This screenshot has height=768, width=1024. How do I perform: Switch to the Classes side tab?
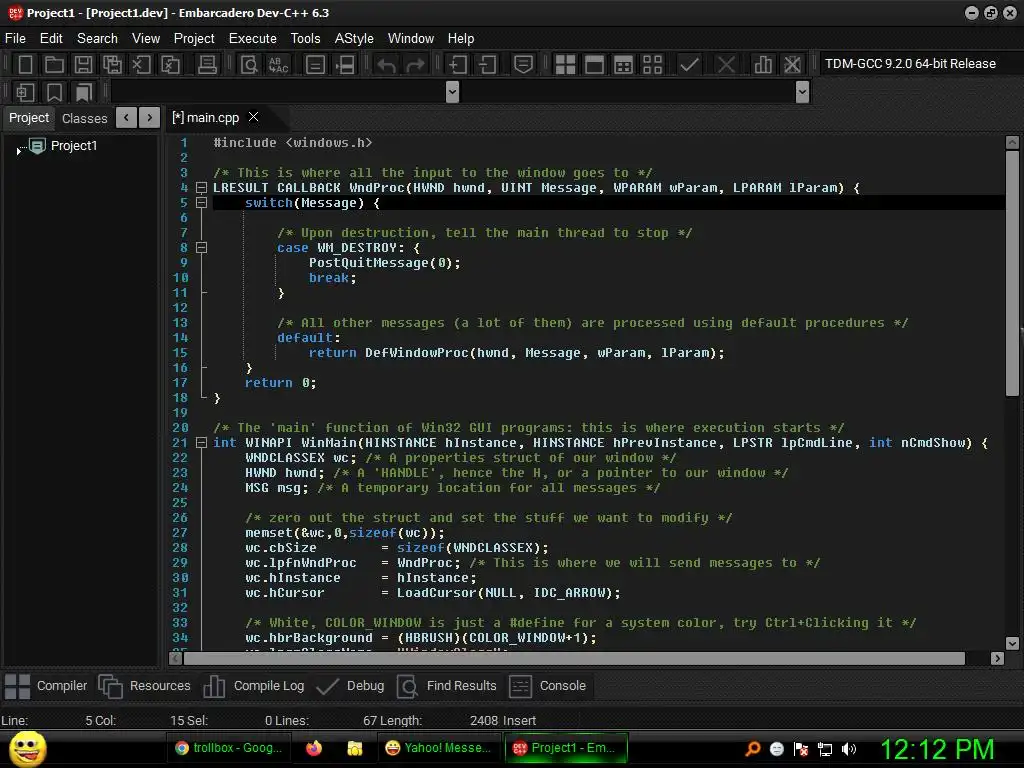click(x=84, y=118)
